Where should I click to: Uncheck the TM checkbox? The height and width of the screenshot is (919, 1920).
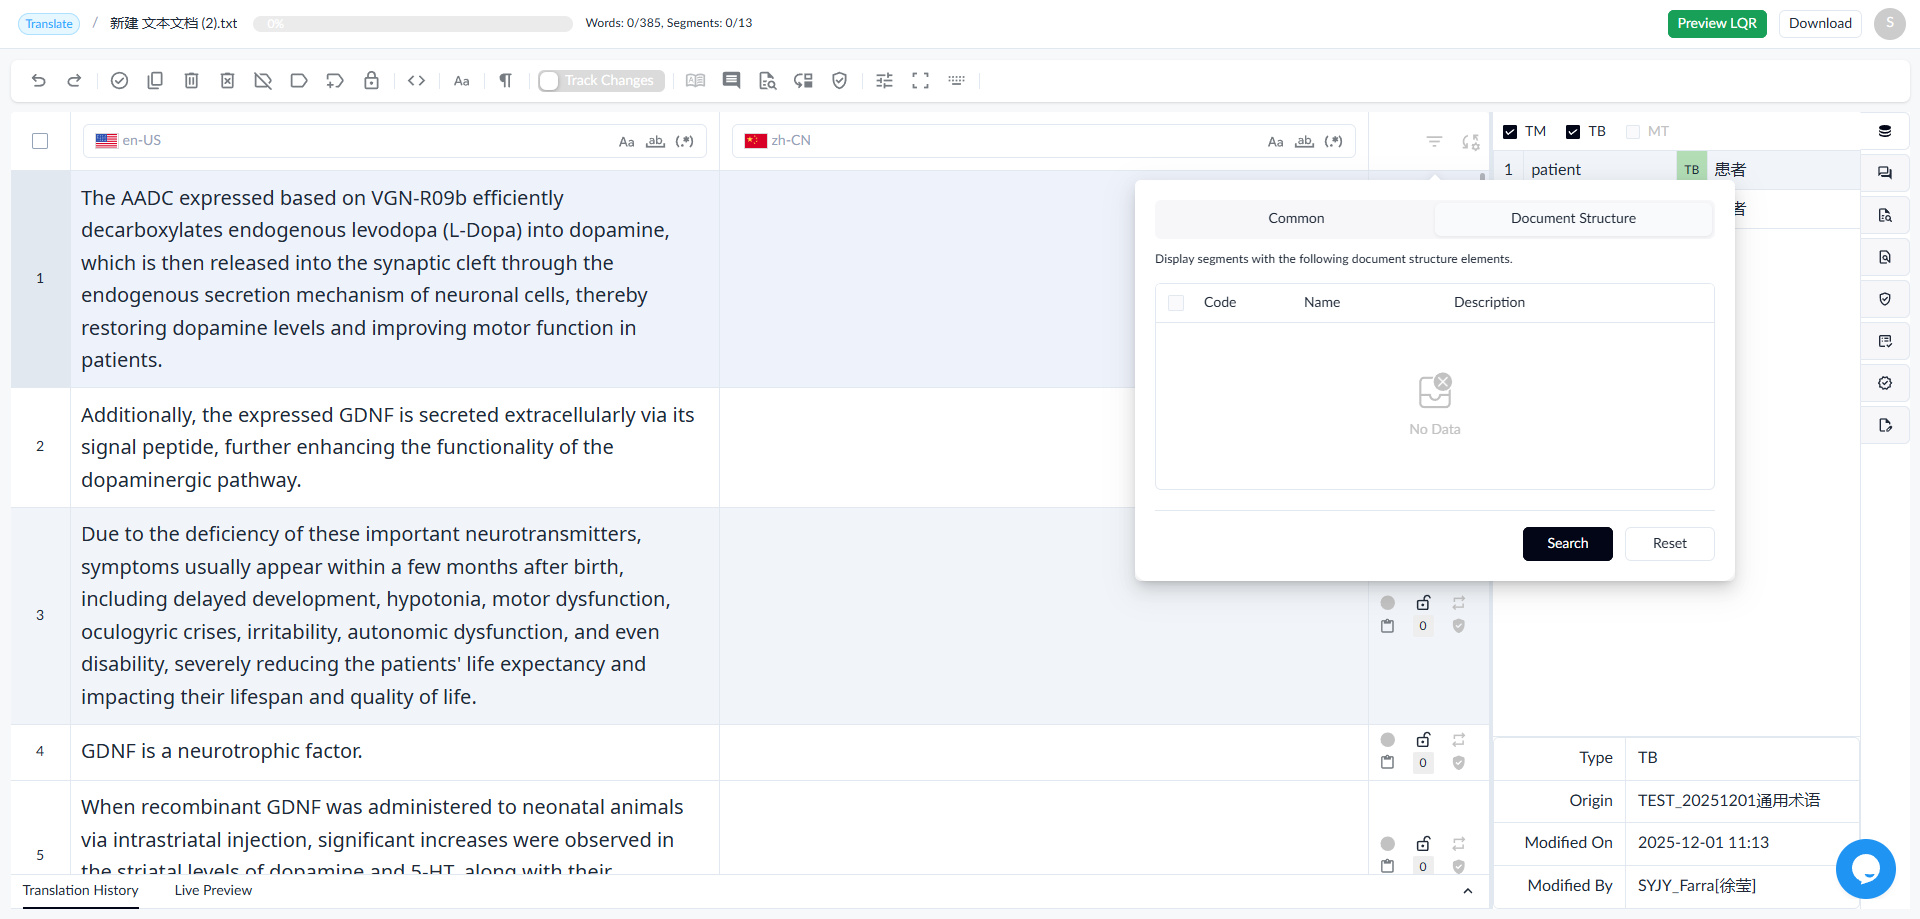(x=1510, y=132)
